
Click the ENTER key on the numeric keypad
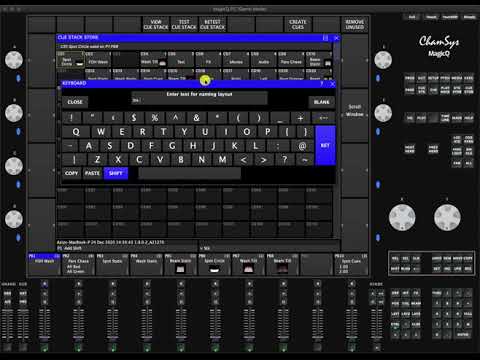coord(463,334)
